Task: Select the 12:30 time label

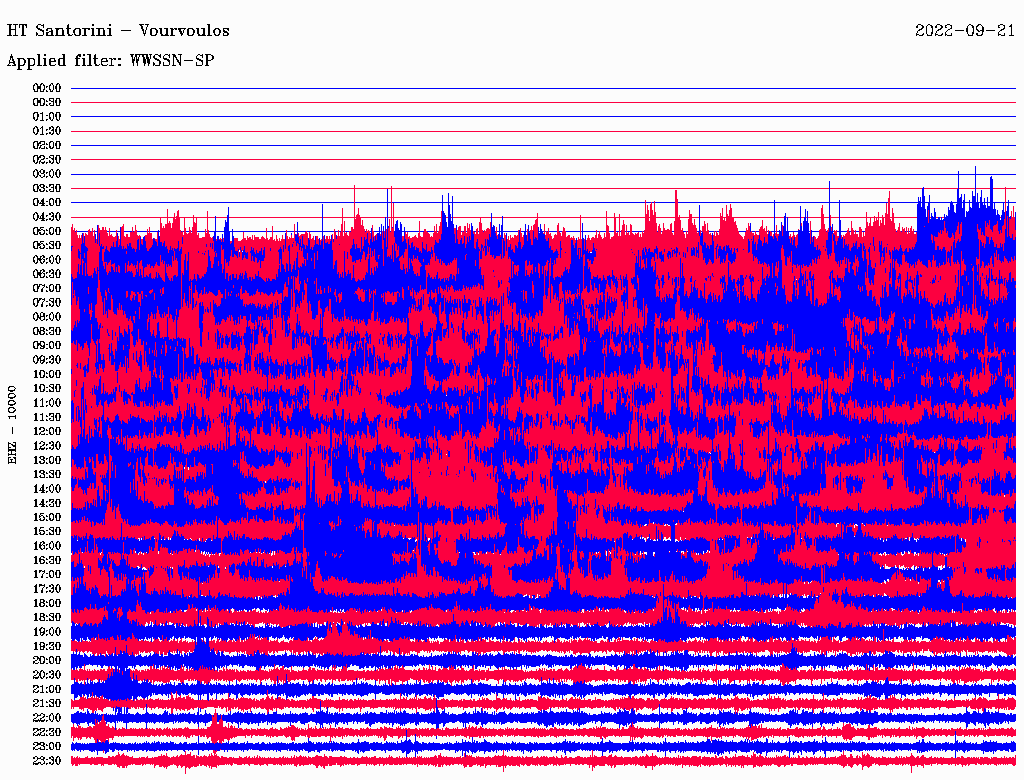Action: [47, 446]
